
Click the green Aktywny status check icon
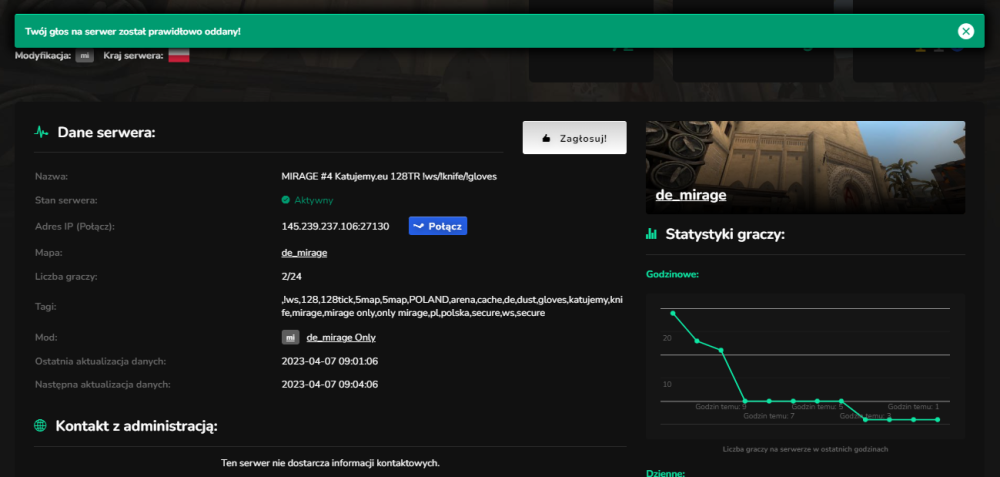(x=286, y=200)
